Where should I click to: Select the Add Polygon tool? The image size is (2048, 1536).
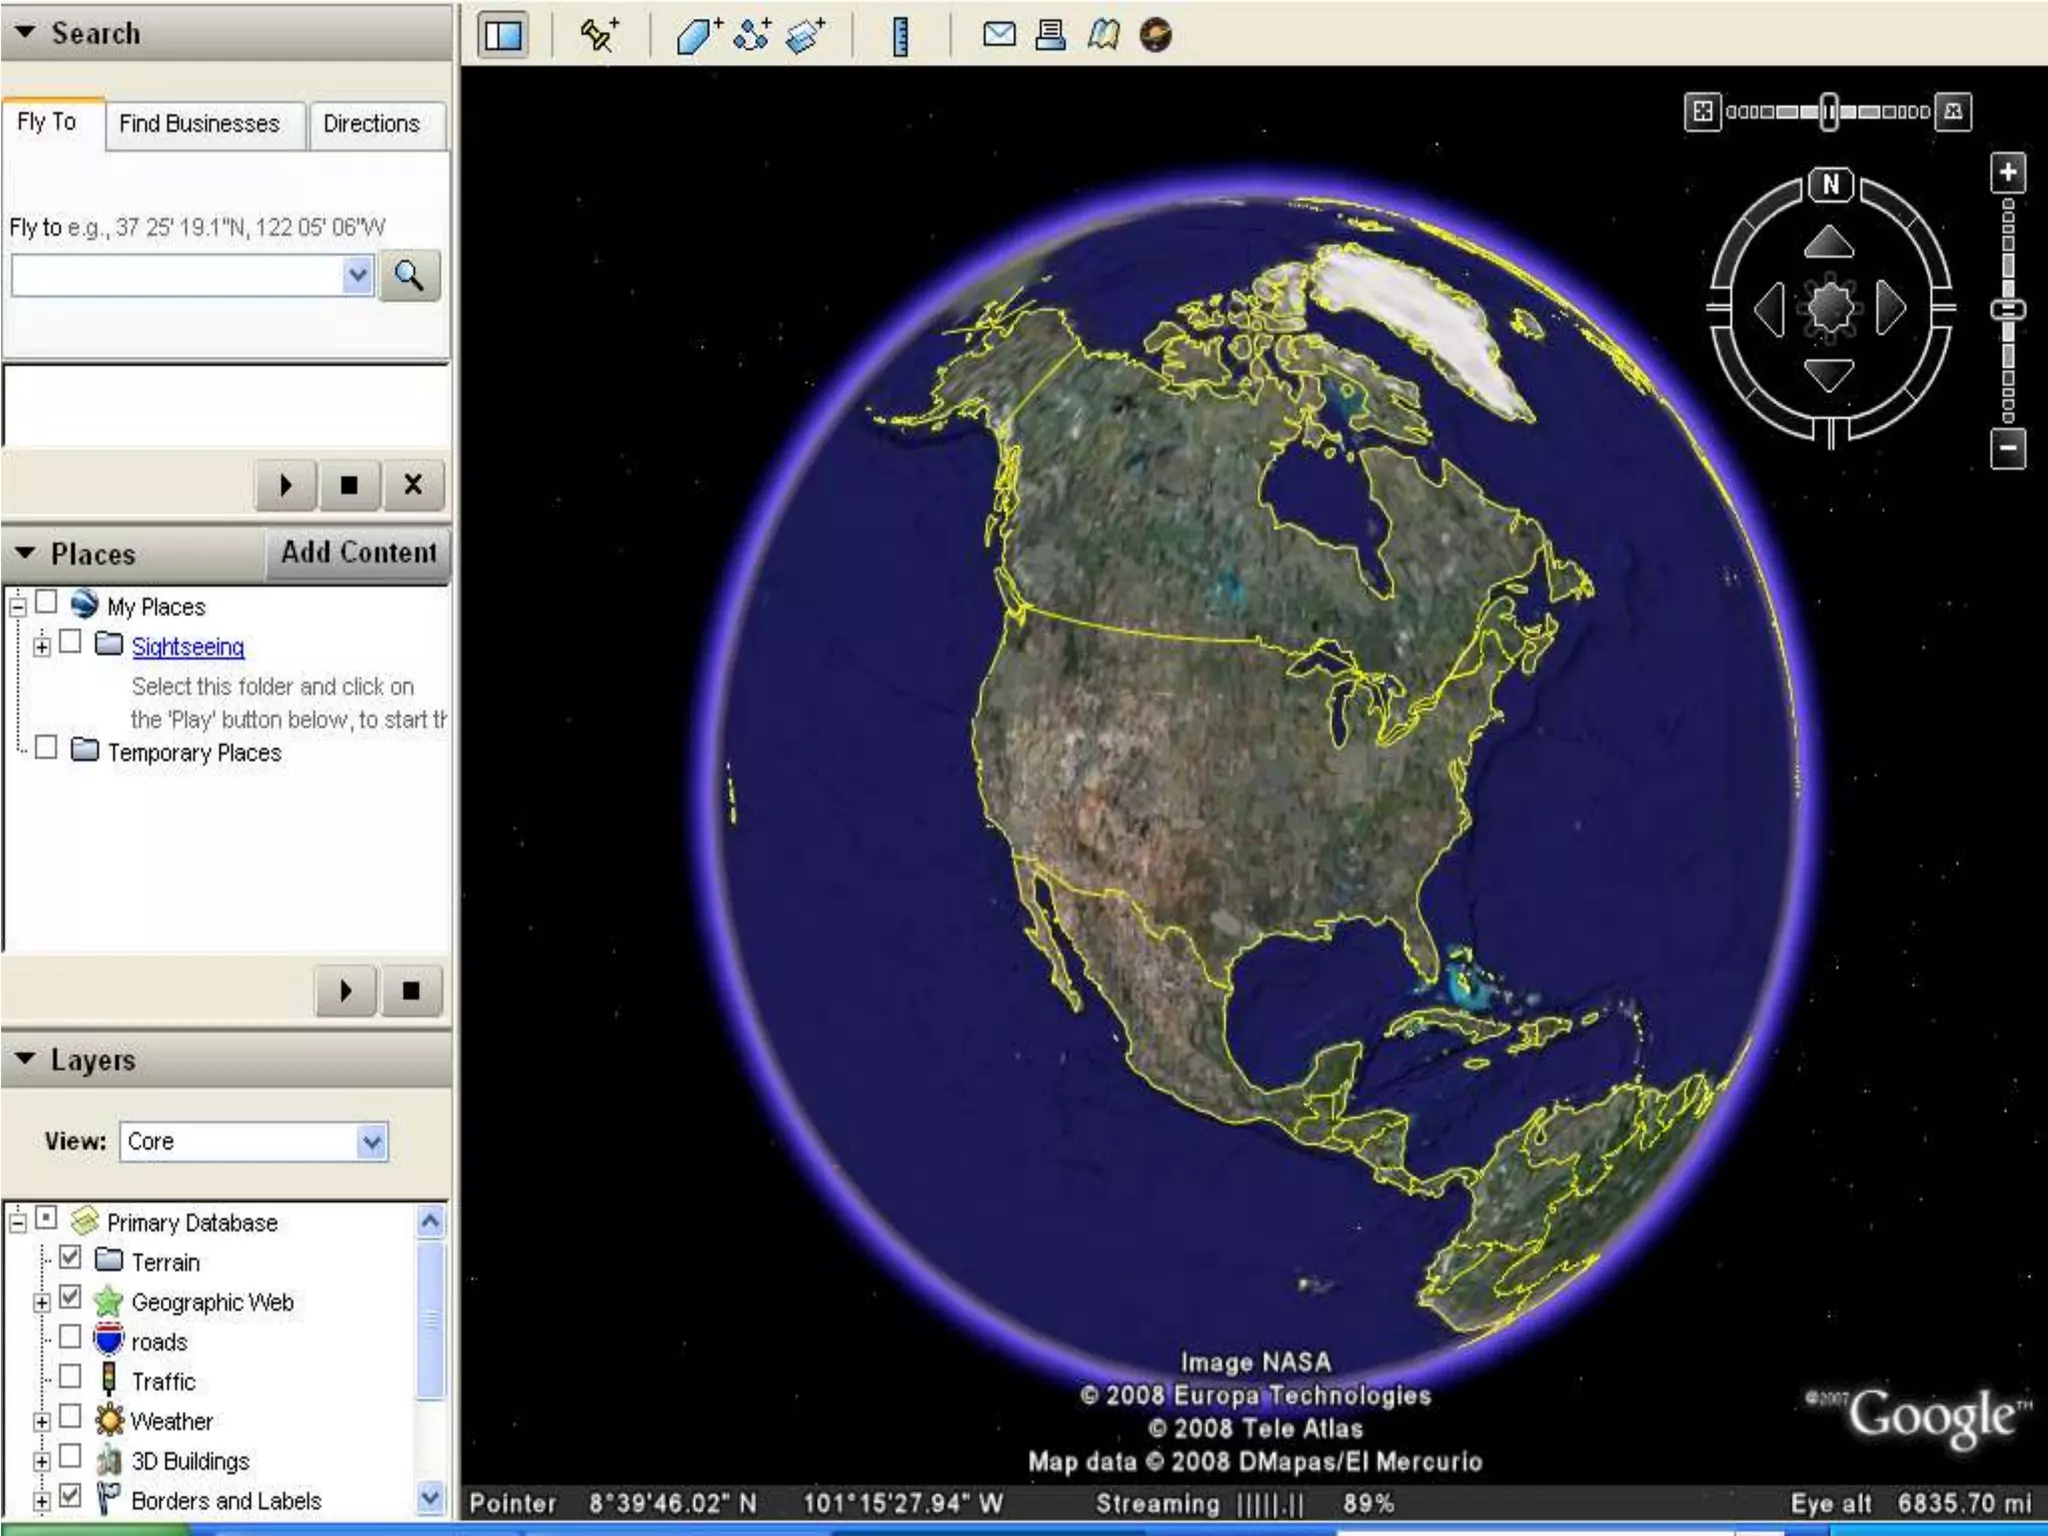[x=697, y=35]
